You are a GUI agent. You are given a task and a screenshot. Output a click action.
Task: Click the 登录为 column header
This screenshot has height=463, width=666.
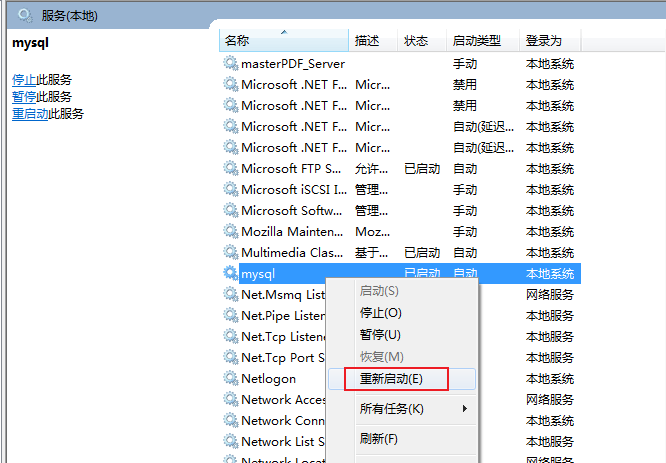pos(550,41)
